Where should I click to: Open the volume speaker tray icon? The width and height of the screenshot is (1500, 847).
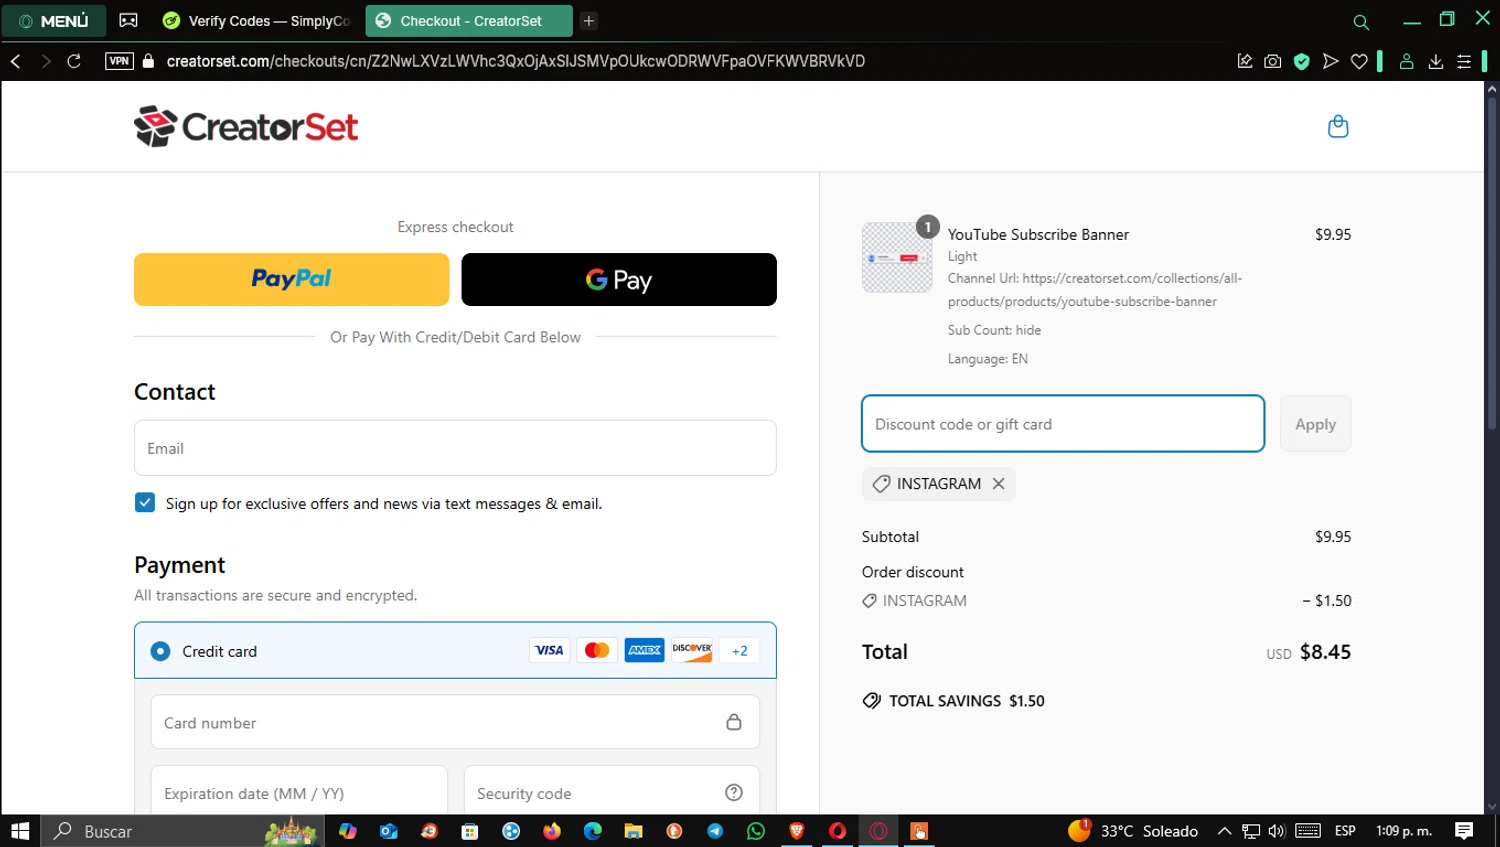1277,831
